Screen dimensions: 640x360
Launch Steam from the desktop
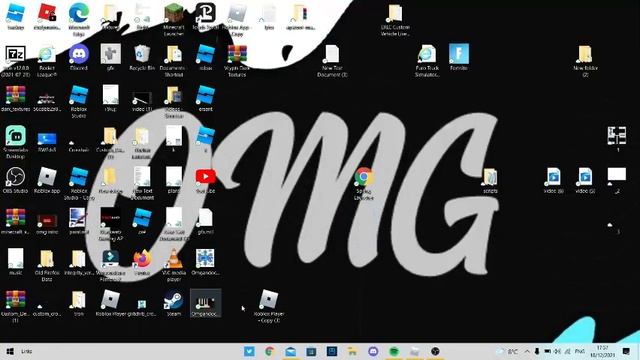click(x=173, y=303)
